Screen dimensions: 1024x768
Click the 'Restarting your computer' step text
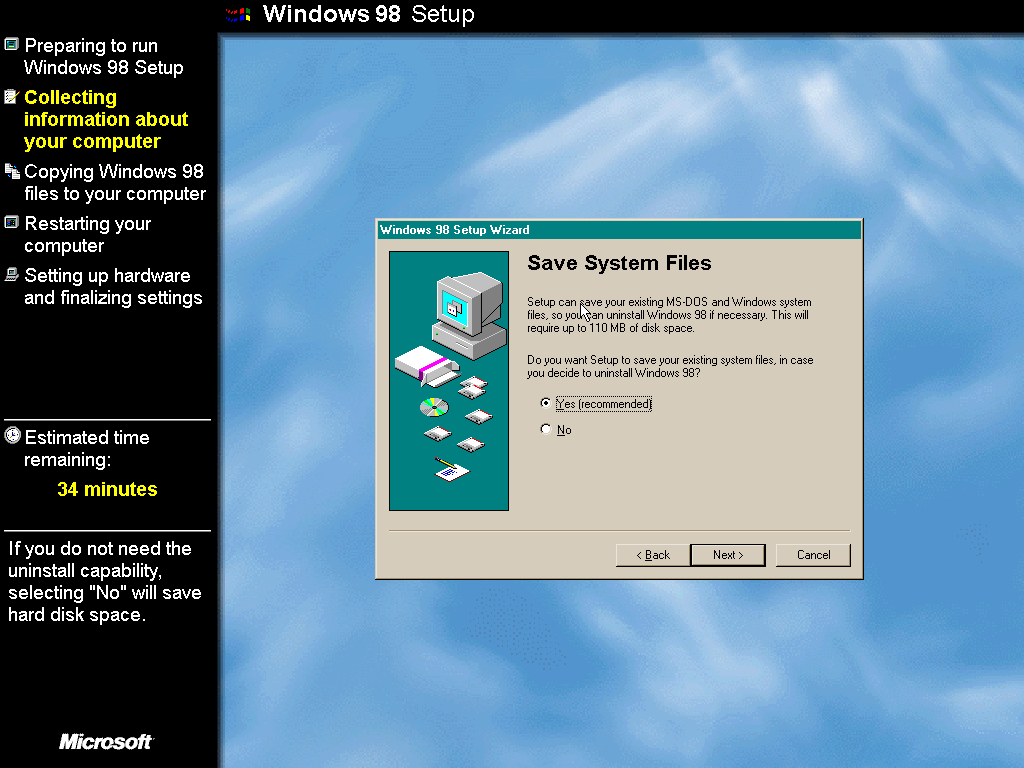pos(88,234)
